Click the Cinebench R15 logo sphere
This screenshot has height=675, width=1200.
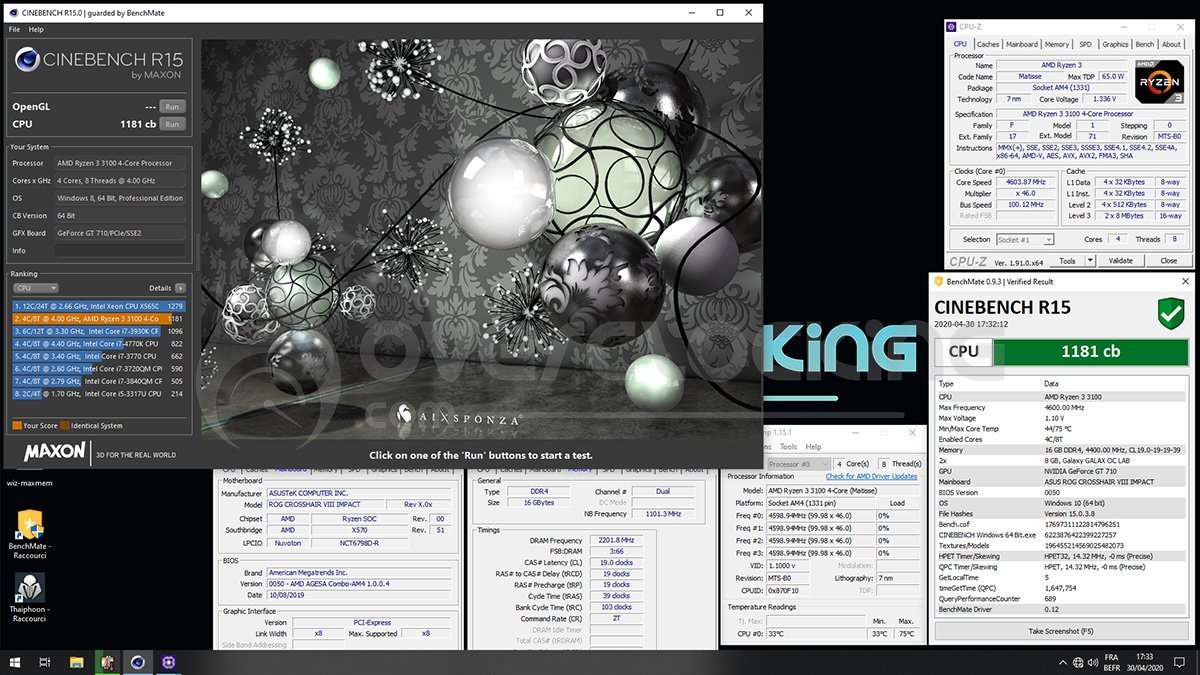point(27,60)
